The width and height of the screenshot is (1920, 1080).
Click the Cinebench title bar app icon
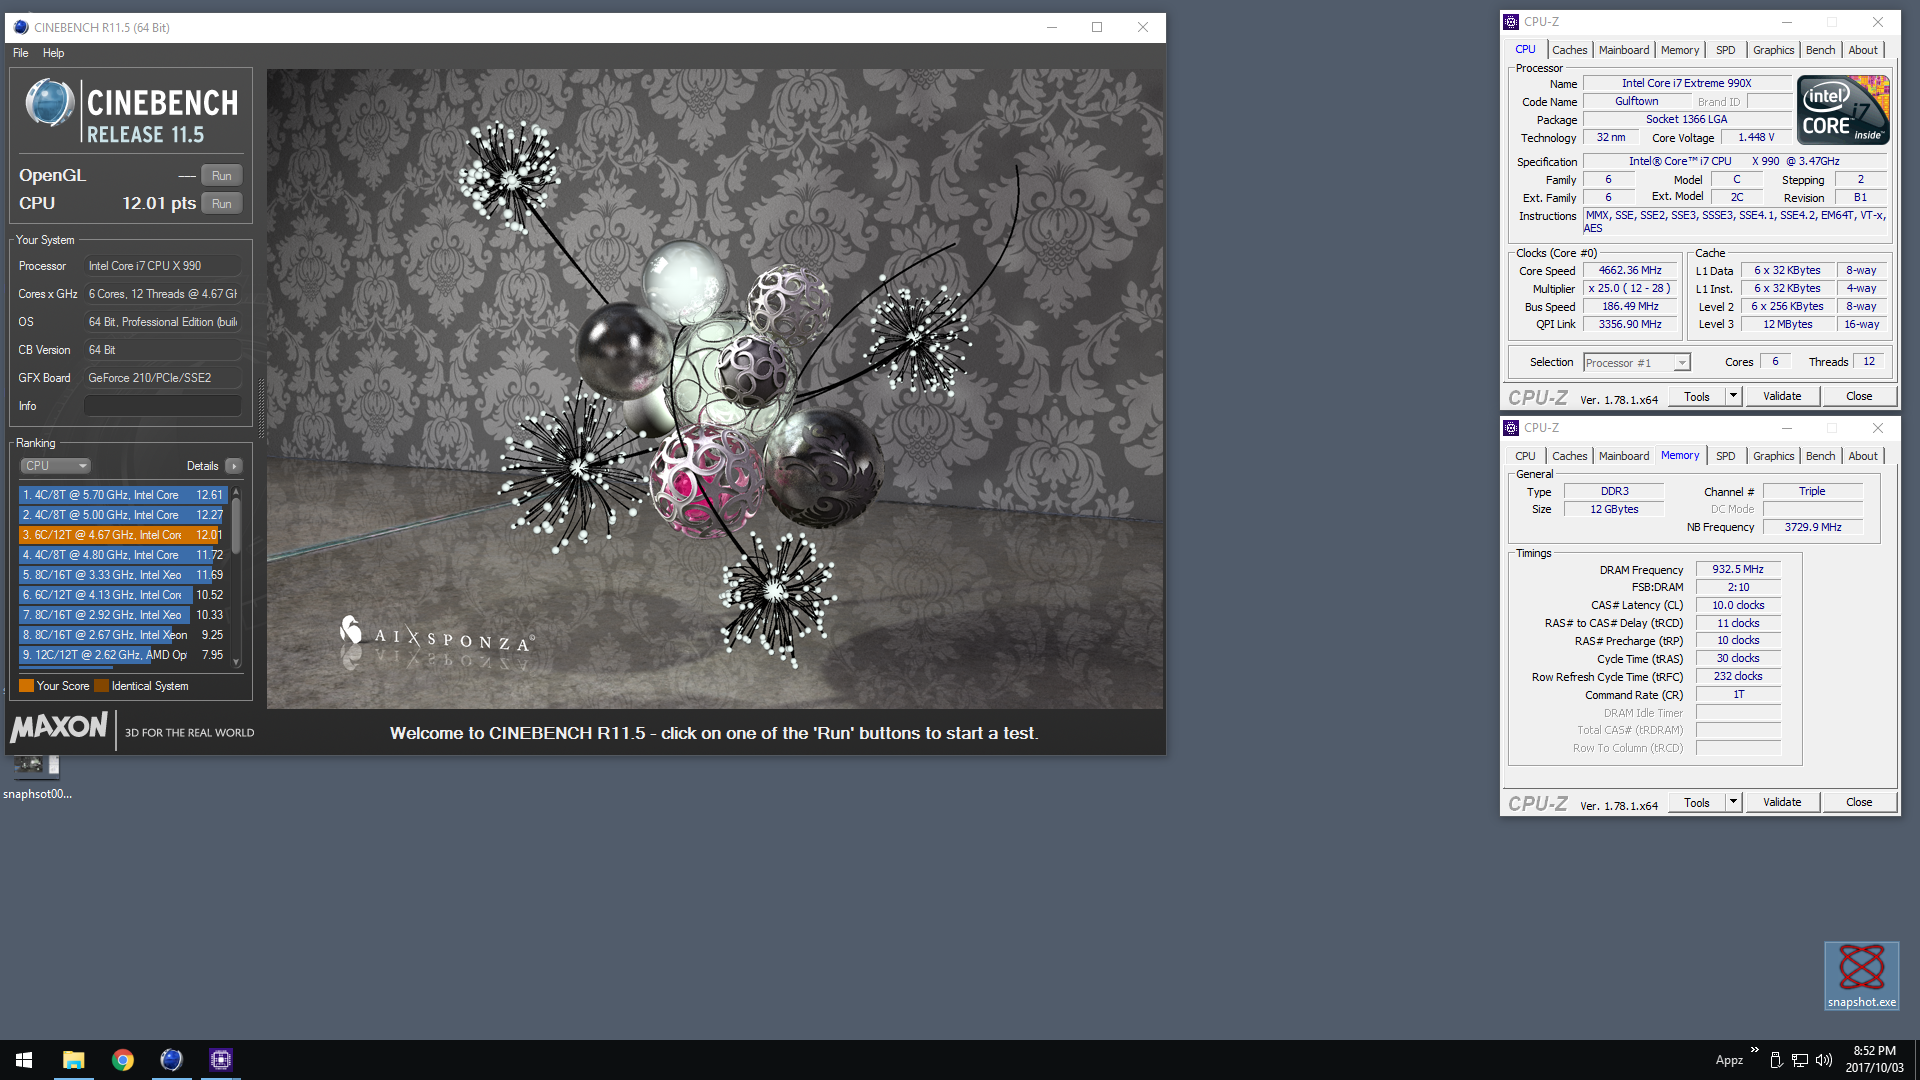pyautogui.click(x=21, y=27)
